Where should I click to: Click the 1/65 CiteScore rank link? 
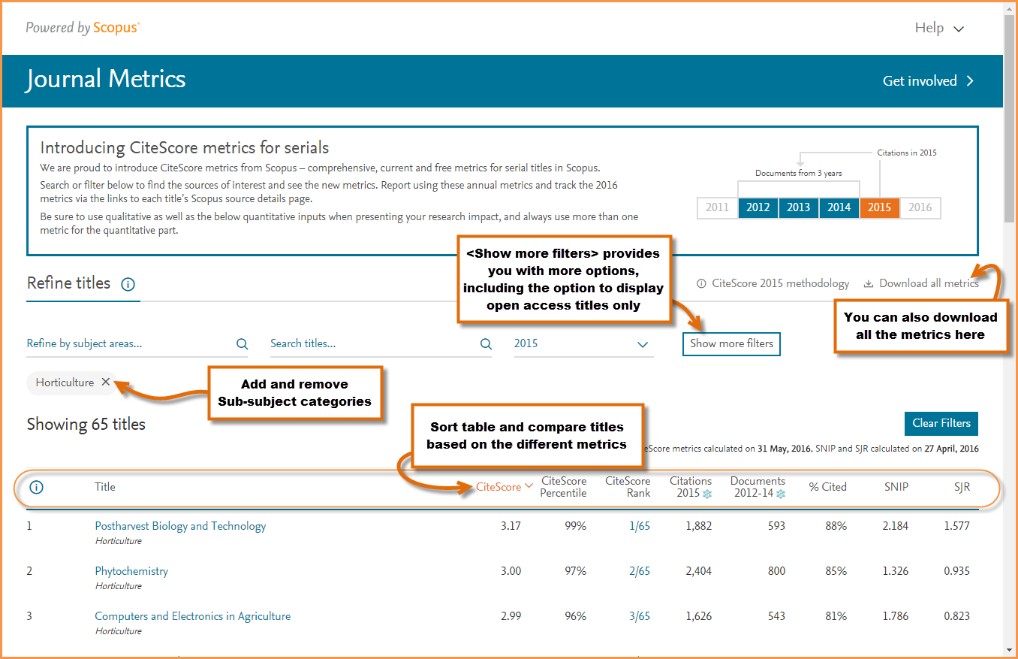639,526
